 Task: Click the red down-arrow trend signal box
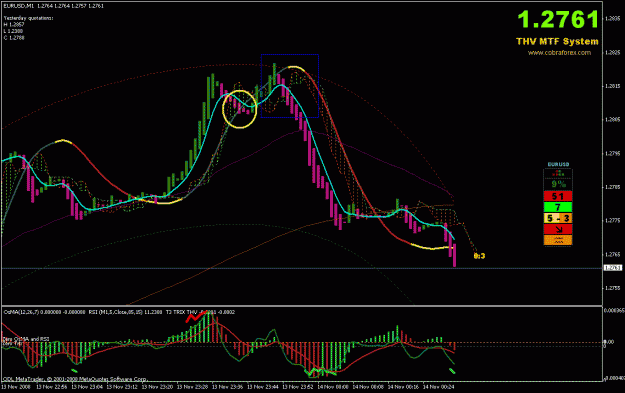[x=558, y=229]
